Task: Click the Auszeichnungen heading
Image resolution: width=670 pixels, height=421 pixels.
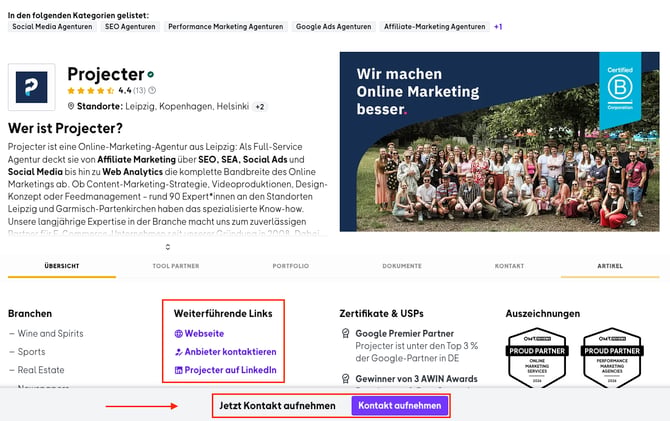Action: [543, 314]
